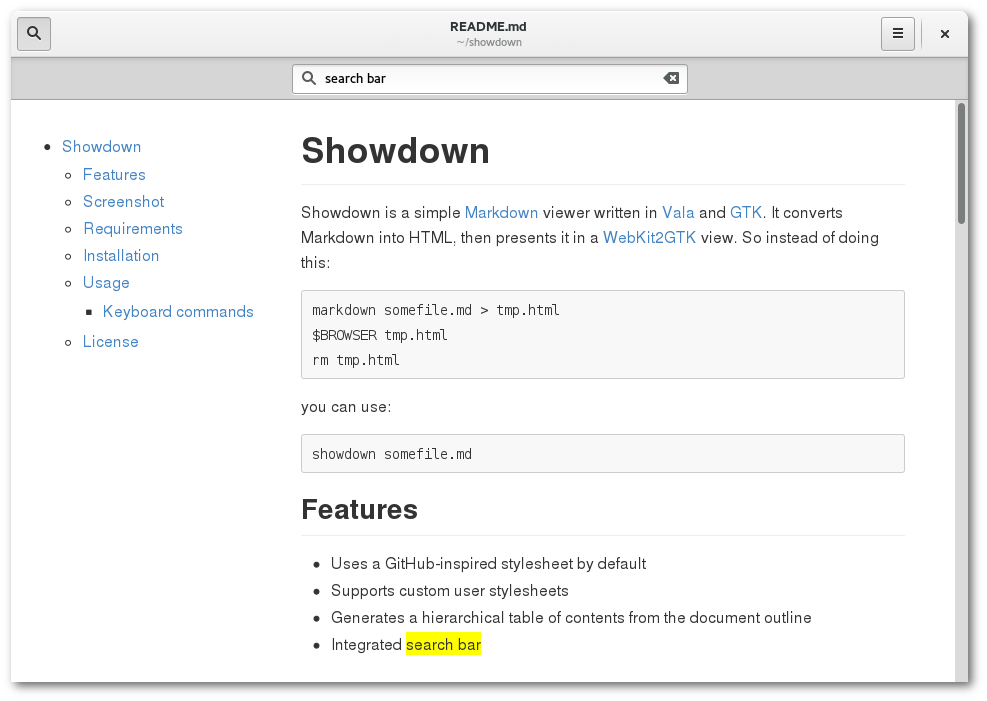Click the vertical scrollbar thumb
987x701 pixels.
(961, 163)
